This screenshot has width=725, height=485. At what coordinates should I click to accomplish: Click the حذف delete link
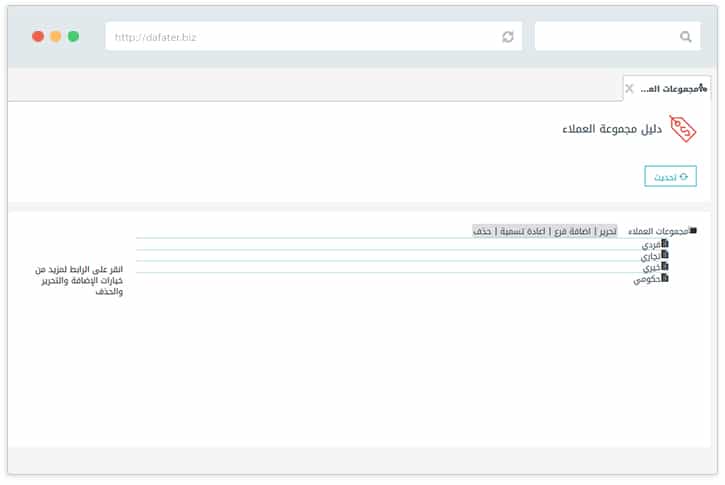pyautogui.click(x=482, y=231)
